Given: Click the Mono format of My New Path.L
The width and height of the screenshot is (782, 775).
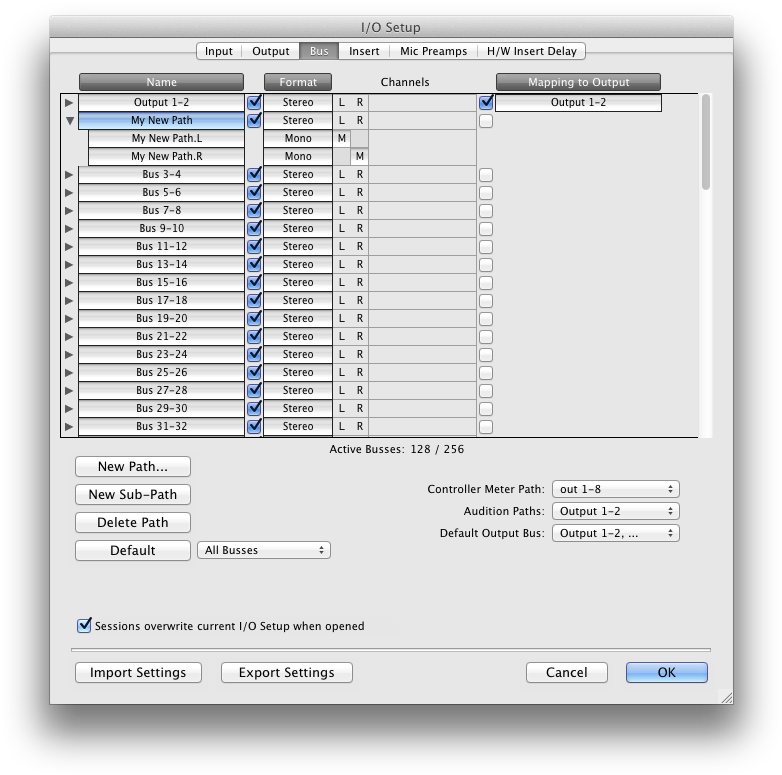Looking at the screenshot, I should coord(298,138).
